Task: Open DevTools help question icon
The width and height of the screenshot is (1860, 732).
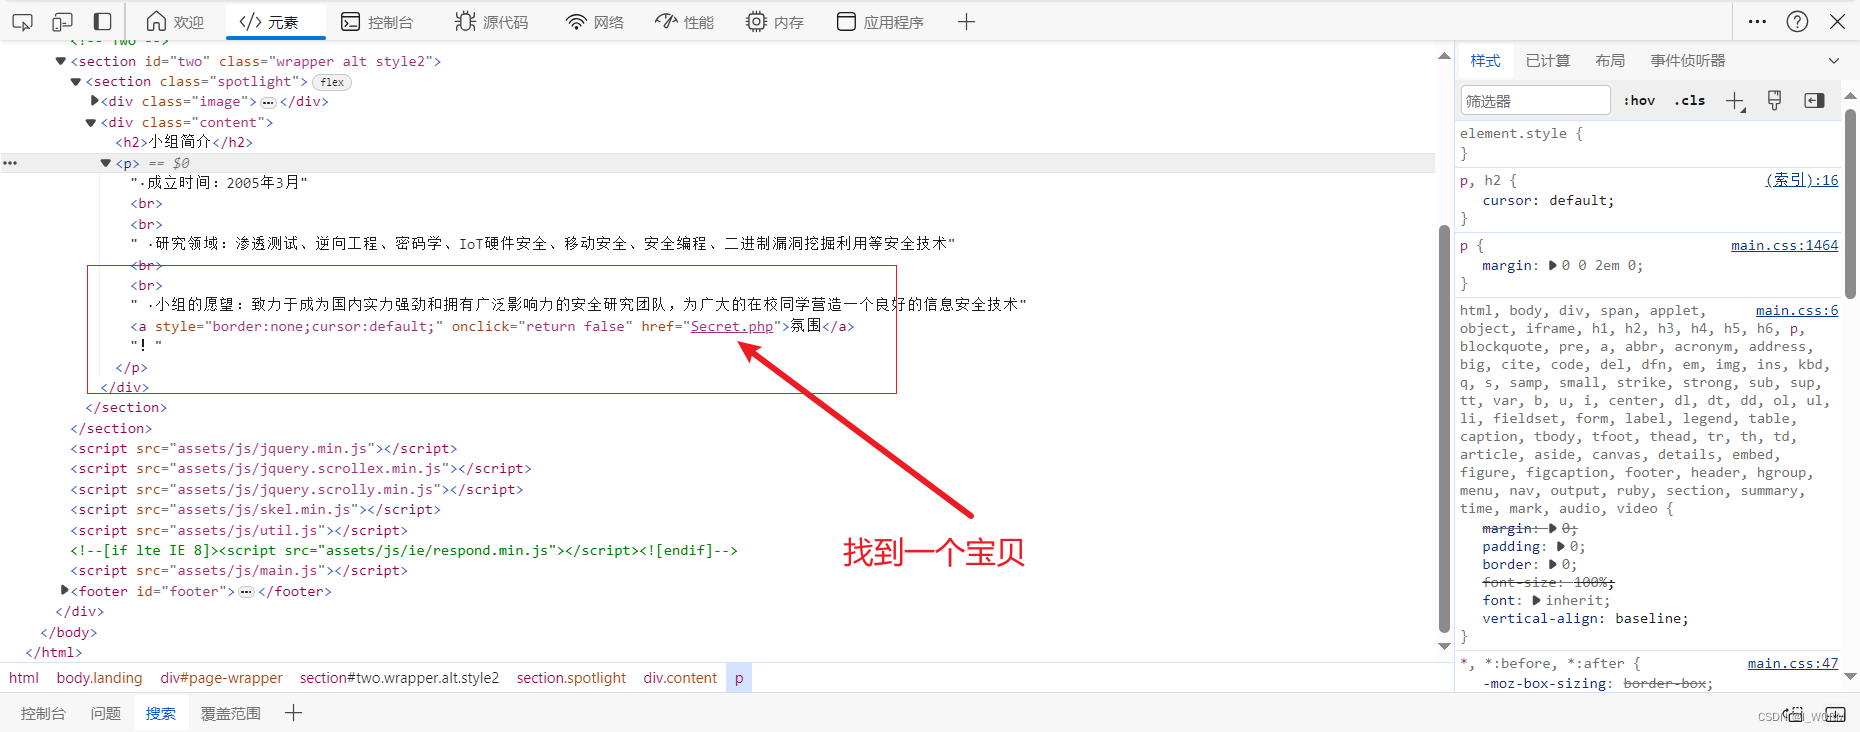Action: pos(1797,21)
